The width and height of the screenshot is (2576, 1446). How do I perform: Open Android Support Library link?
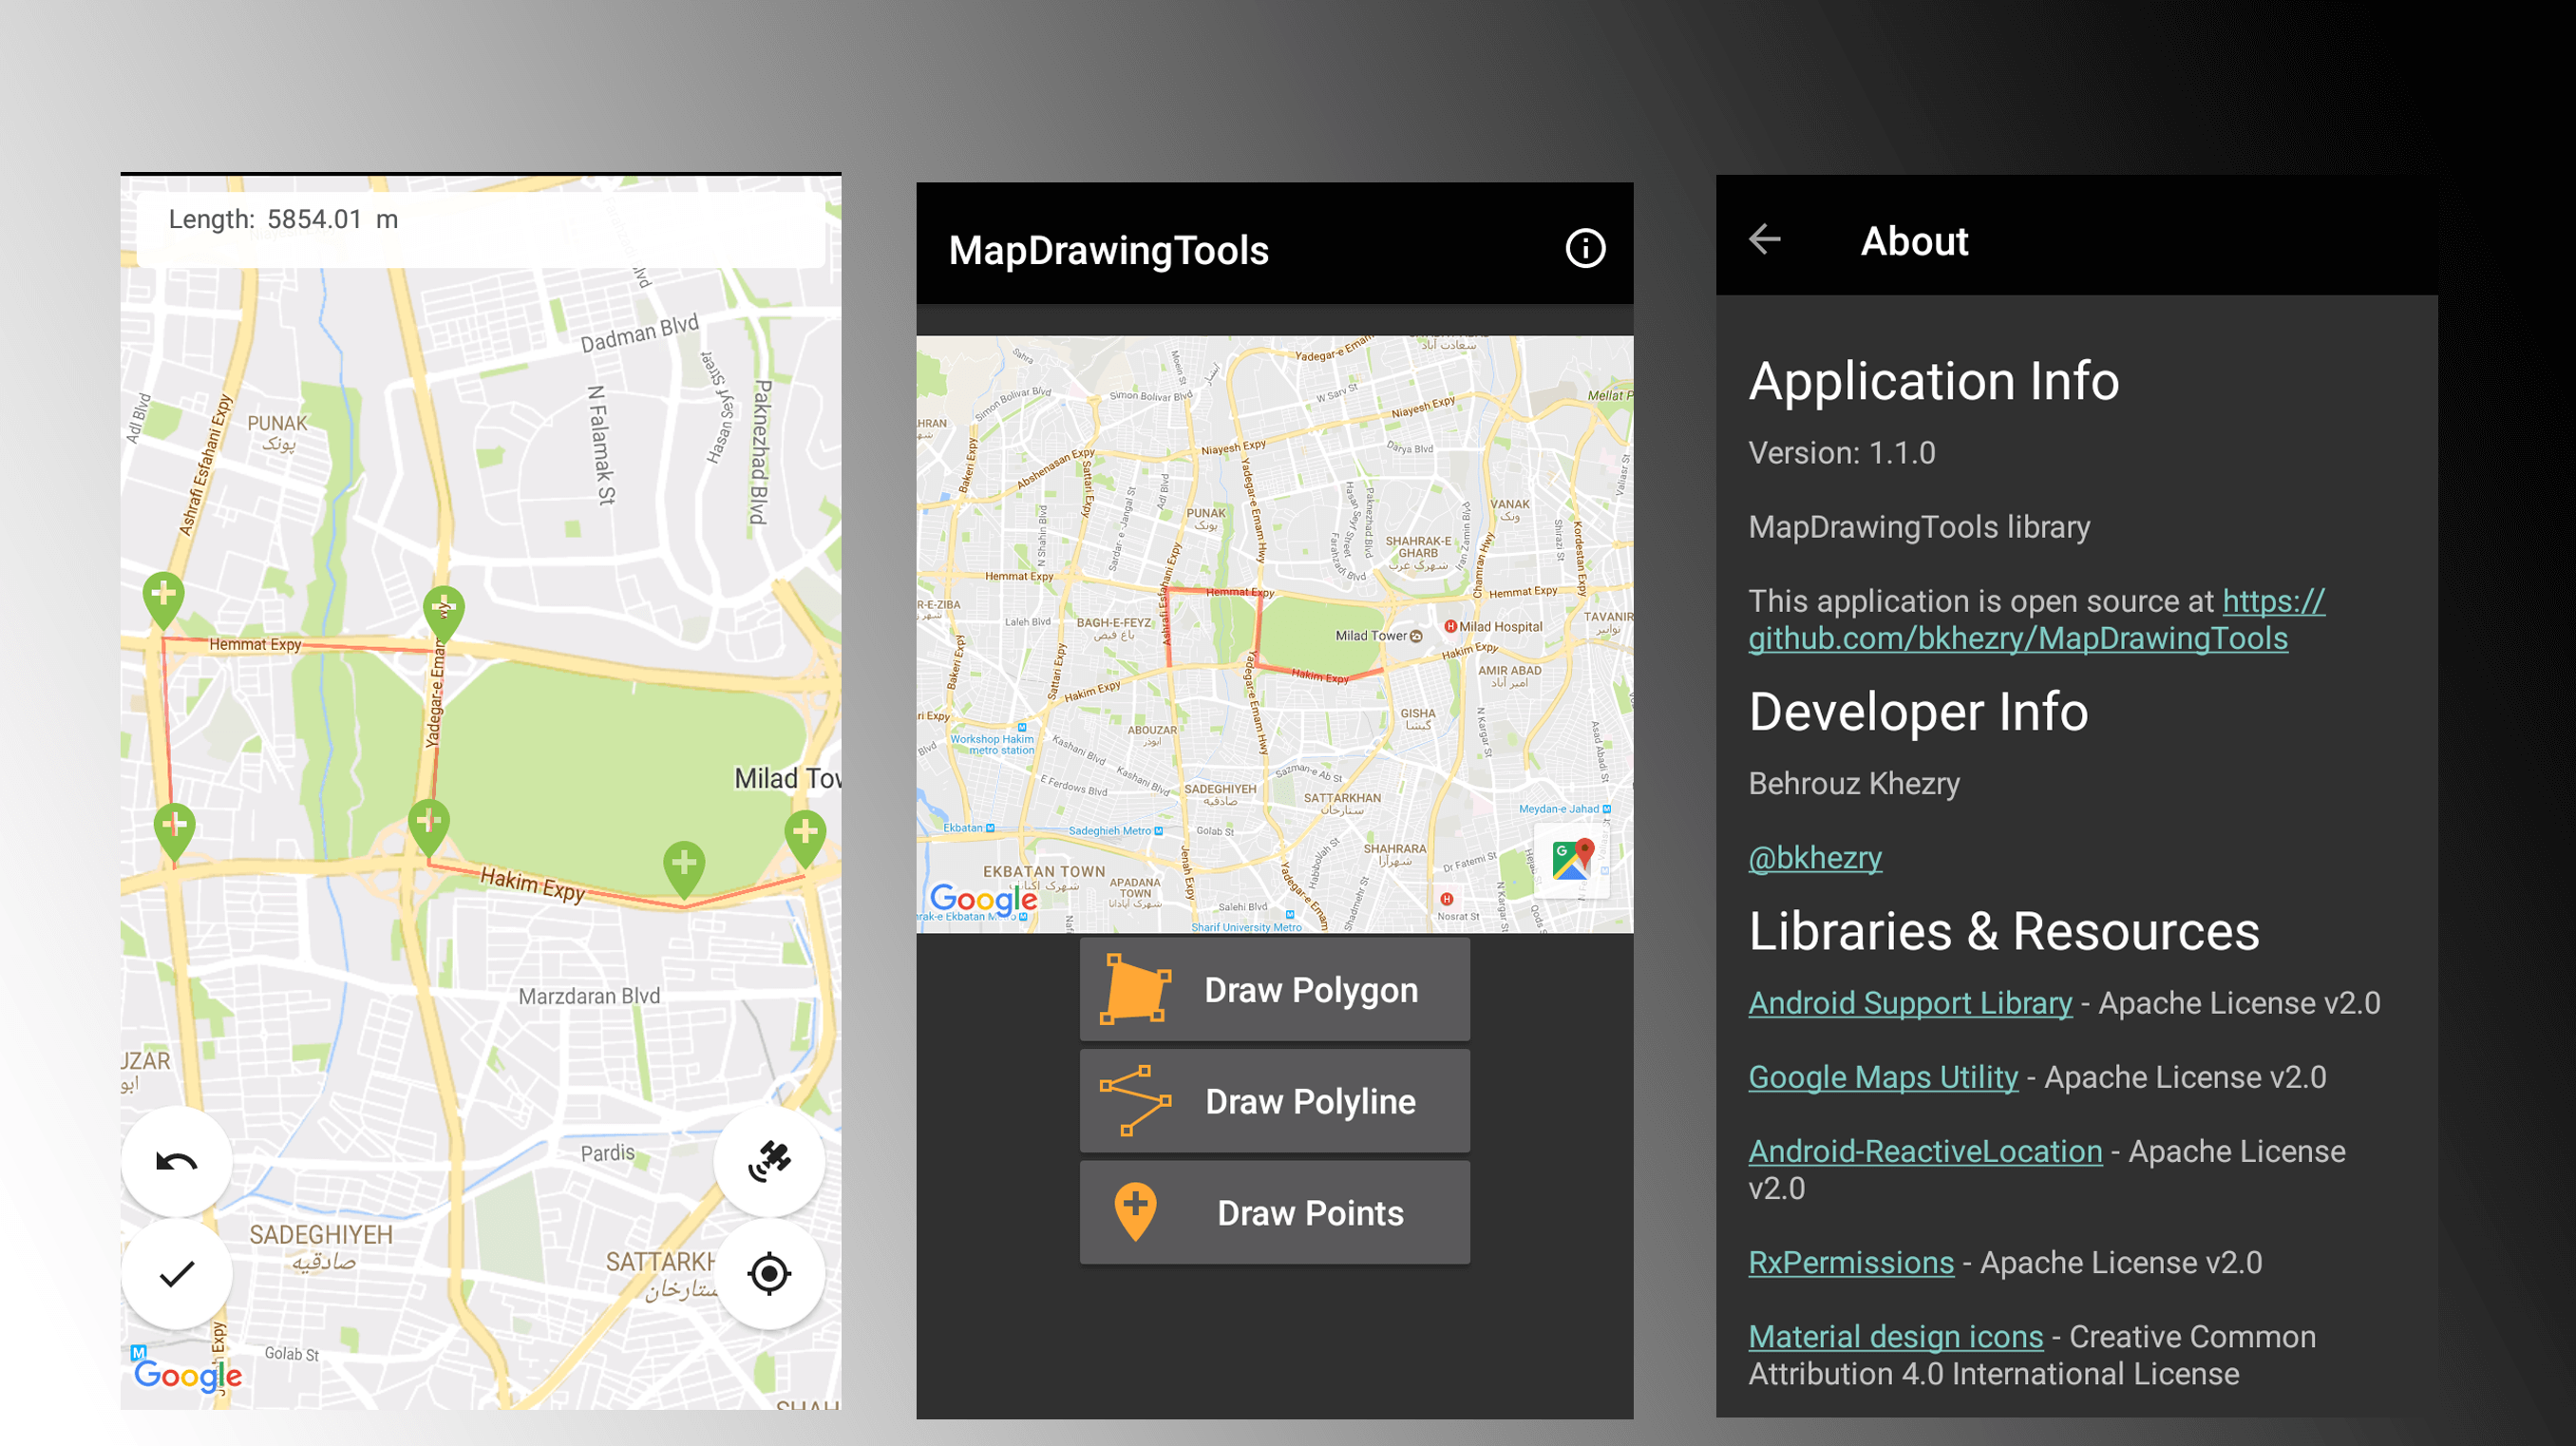pos(1909,1003)
